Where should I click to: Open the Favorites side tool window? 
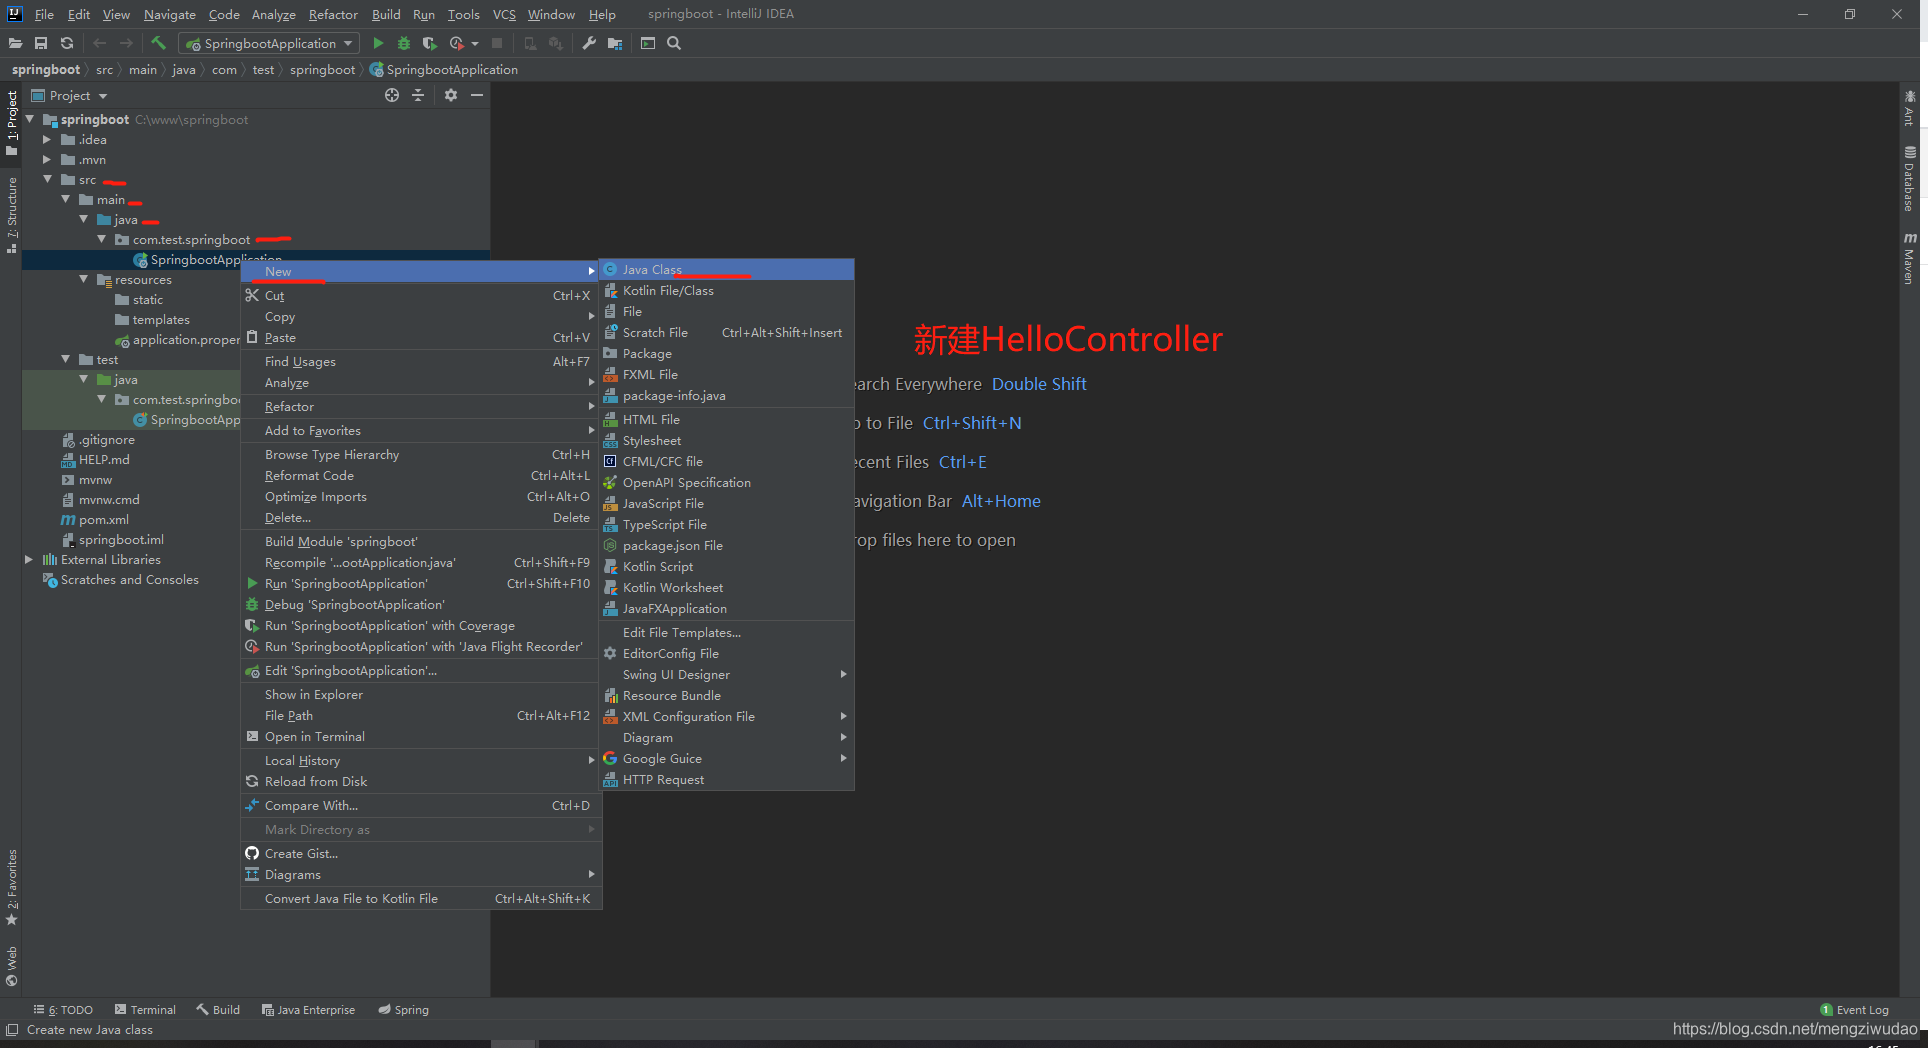tap(12, 887)
